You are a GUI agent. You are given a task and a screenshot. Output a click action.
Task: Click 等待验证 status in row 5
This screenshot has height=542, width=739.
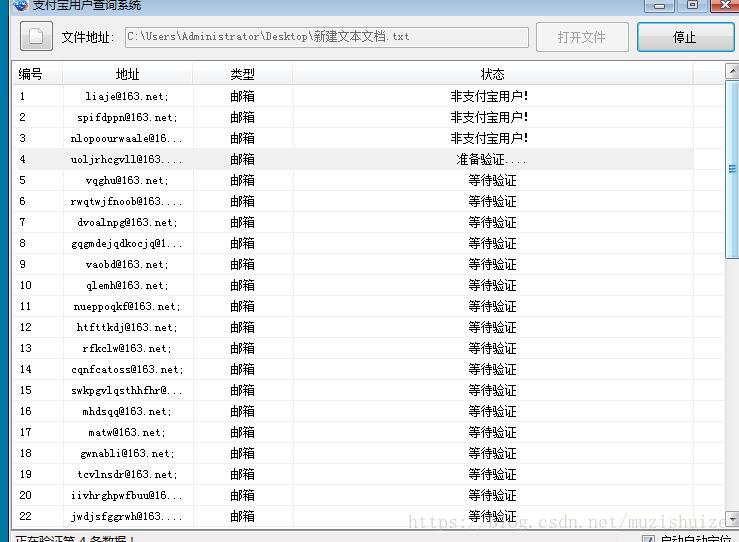pos(493,180)
